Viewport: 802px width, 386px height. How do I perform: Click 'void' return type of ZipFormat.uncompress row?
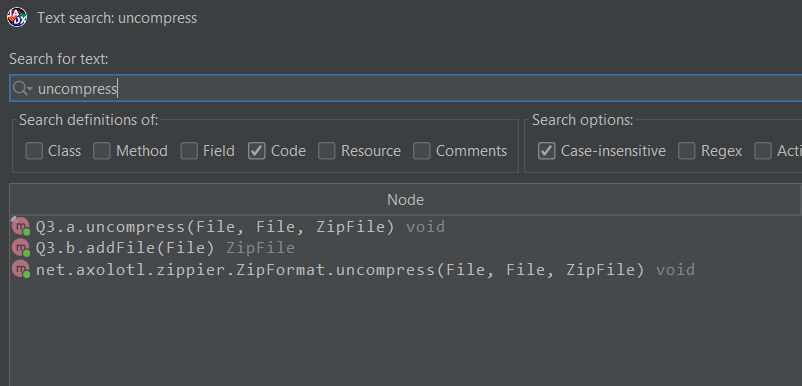(x=675, y=269)
